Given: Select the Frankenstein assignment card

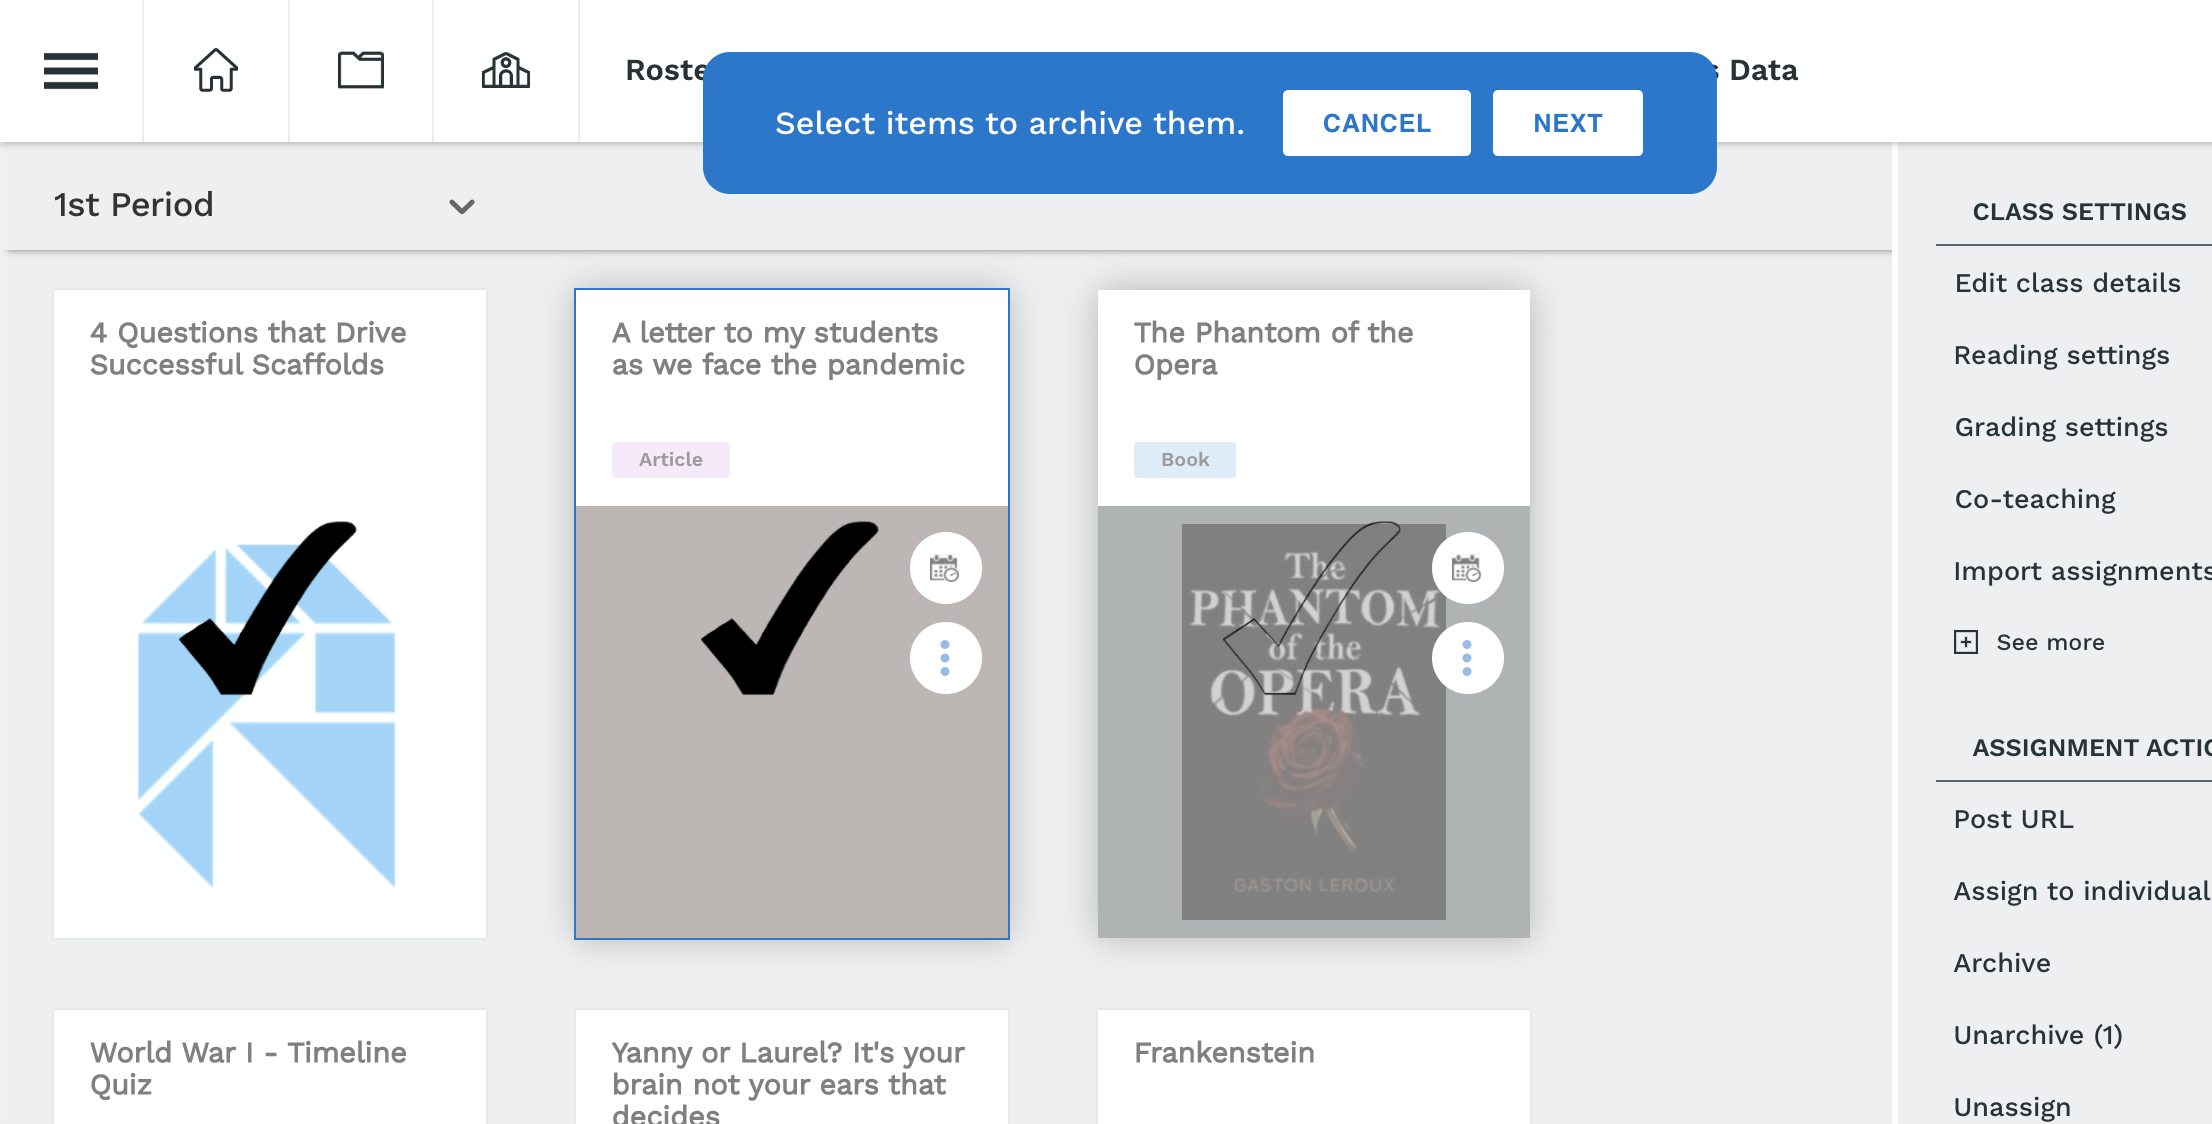Looking at the screenshot, I should tap(1314, 1067).
